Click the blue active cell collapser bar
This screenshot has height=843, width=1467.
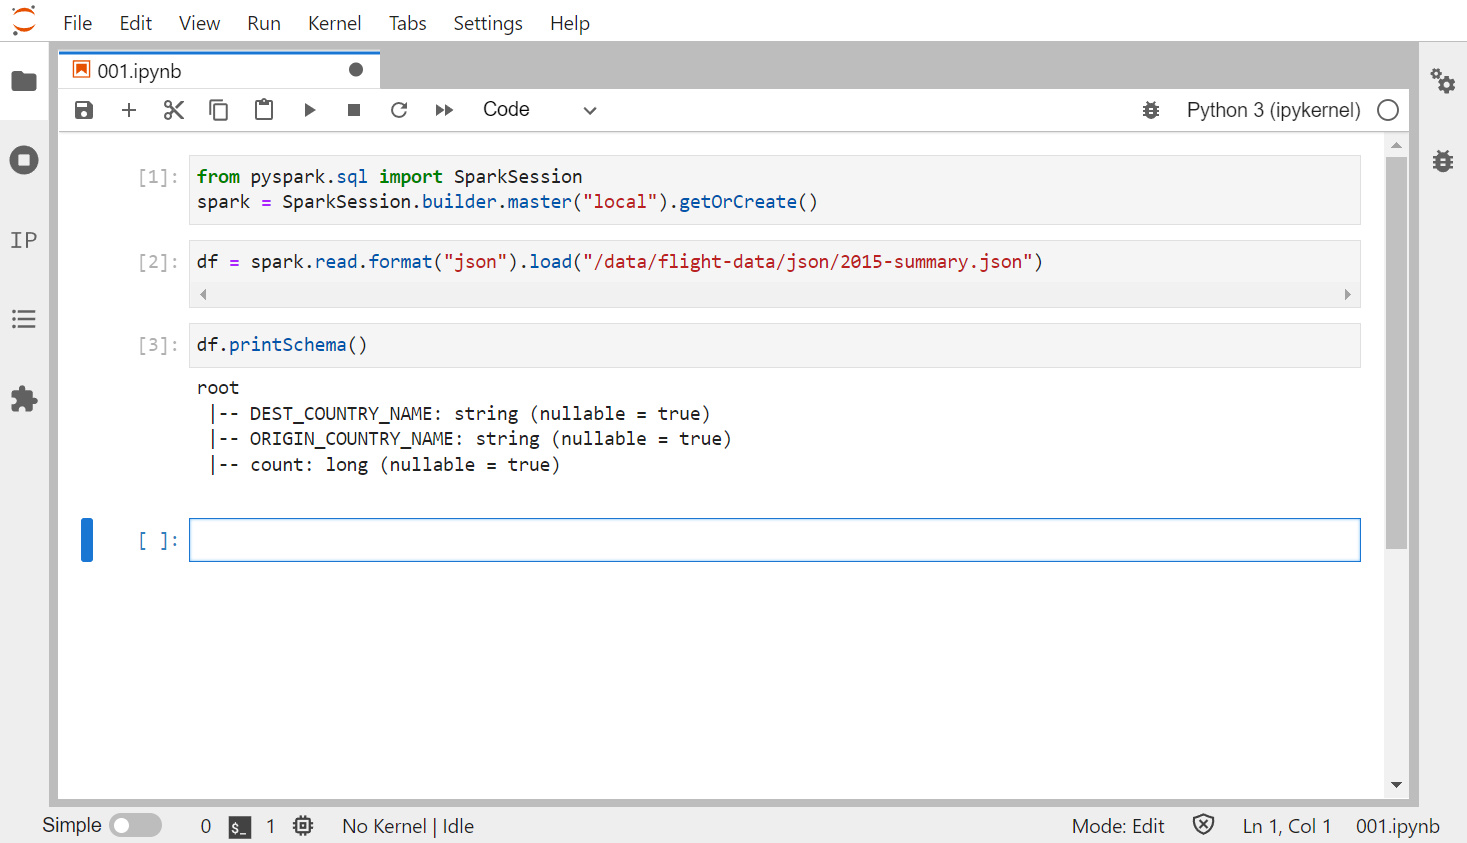point(87,540)
